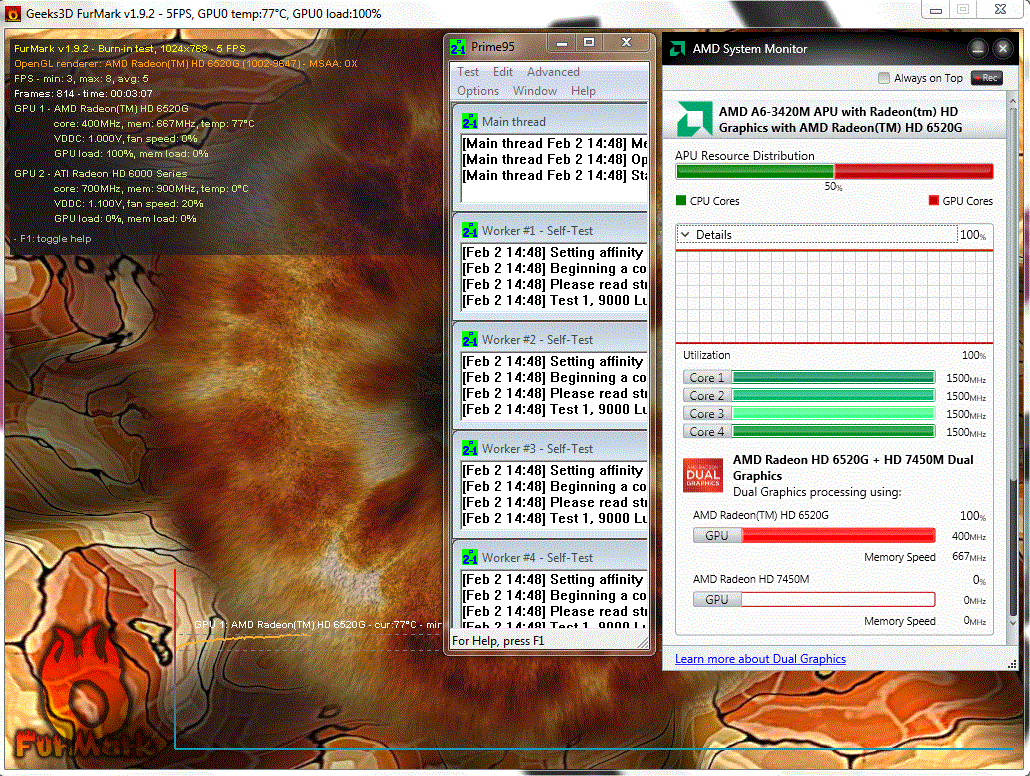Click the HD 7450M empty GPU load bar
Image resolution: width=1030 pixels, height=776 pixels.
(x=838, y=600)
